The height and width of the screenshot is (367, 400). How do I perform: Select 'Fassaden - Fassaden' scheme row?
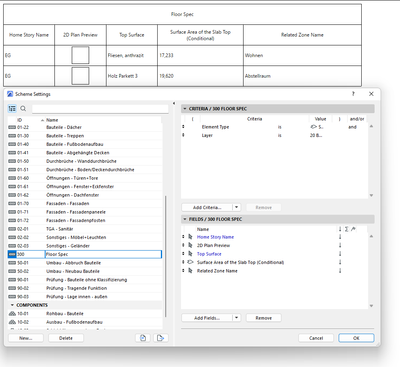tap(85, 203)
